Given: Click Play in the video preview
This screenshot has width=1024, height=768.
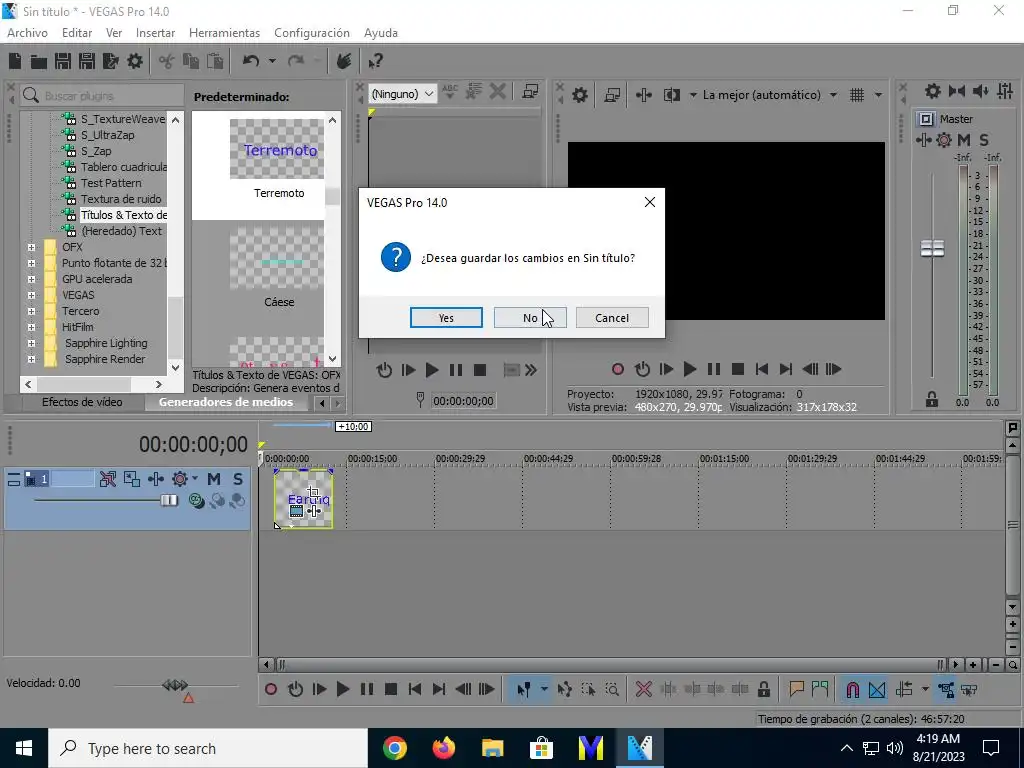Looking at the screenshot, I should pyautogui.click(x=690, y=370).
